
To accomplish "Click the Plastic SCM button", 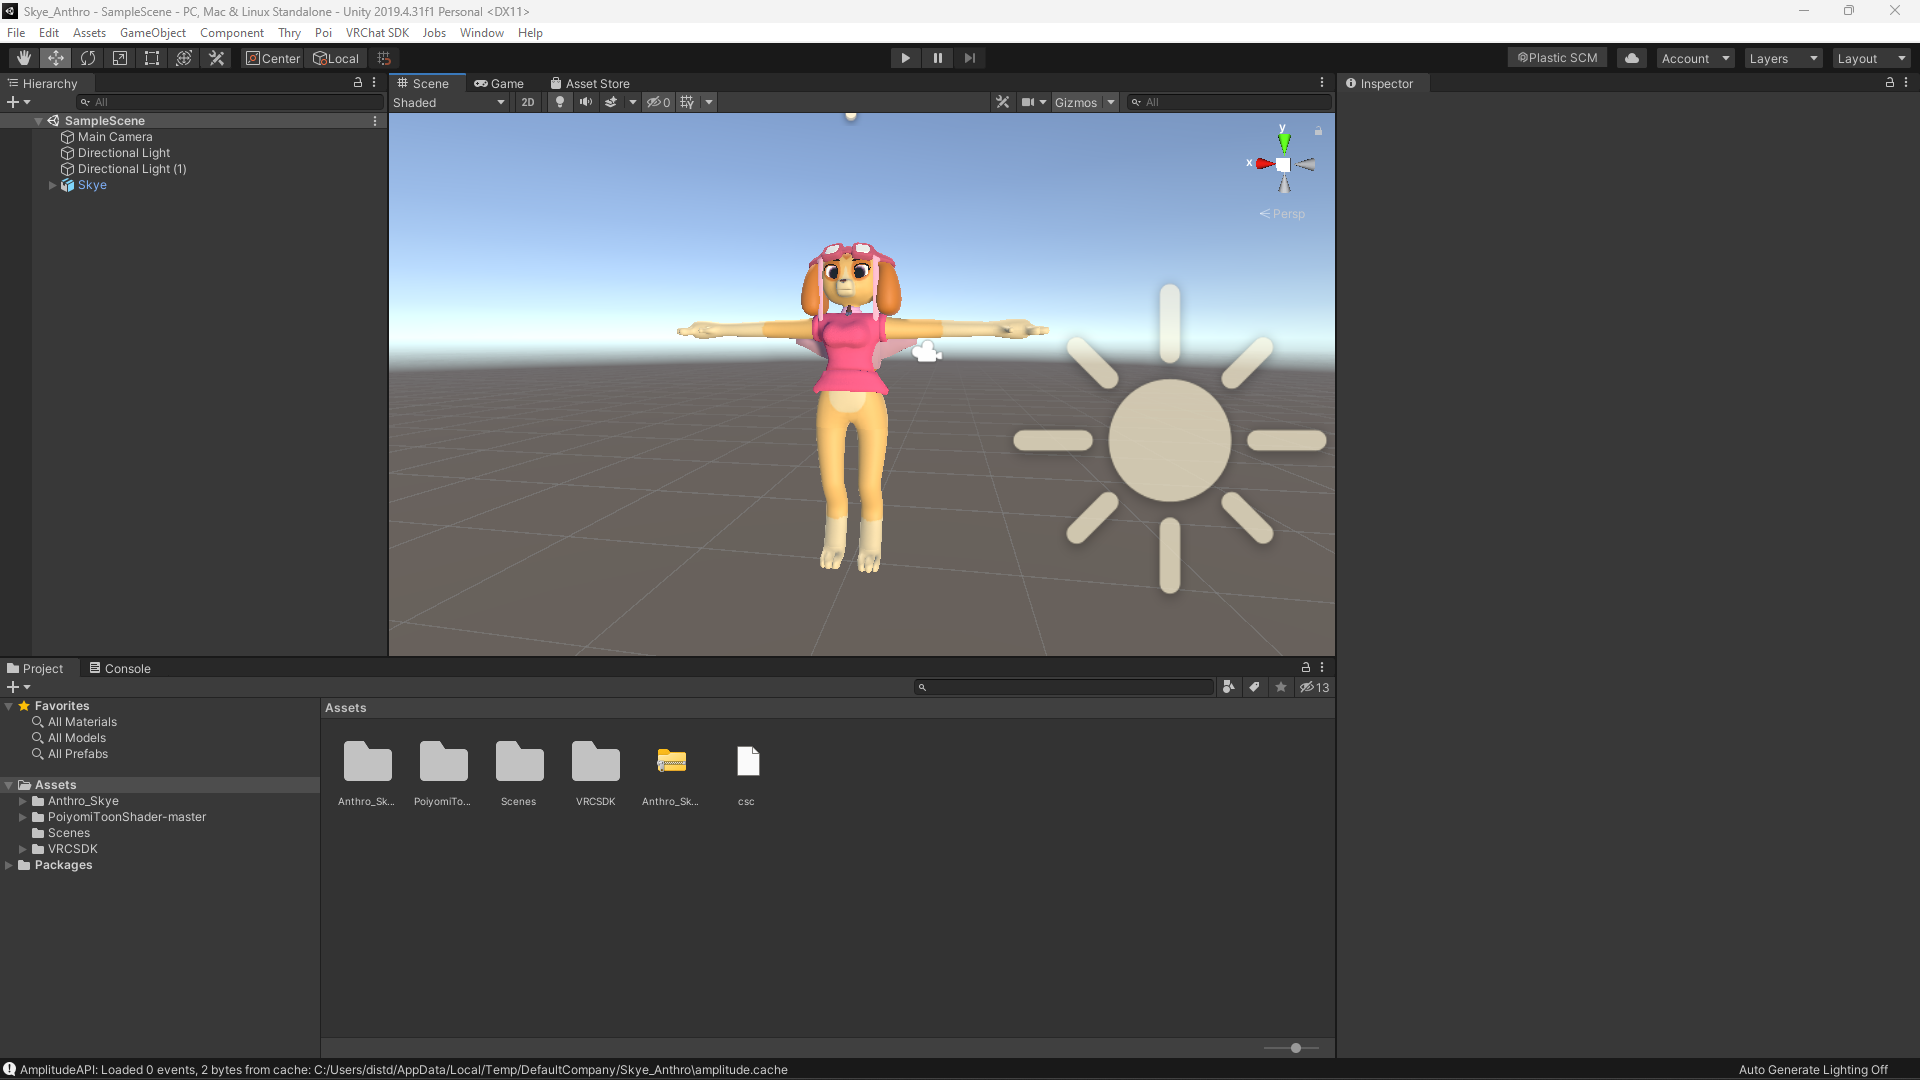I will coord(1557,58).
